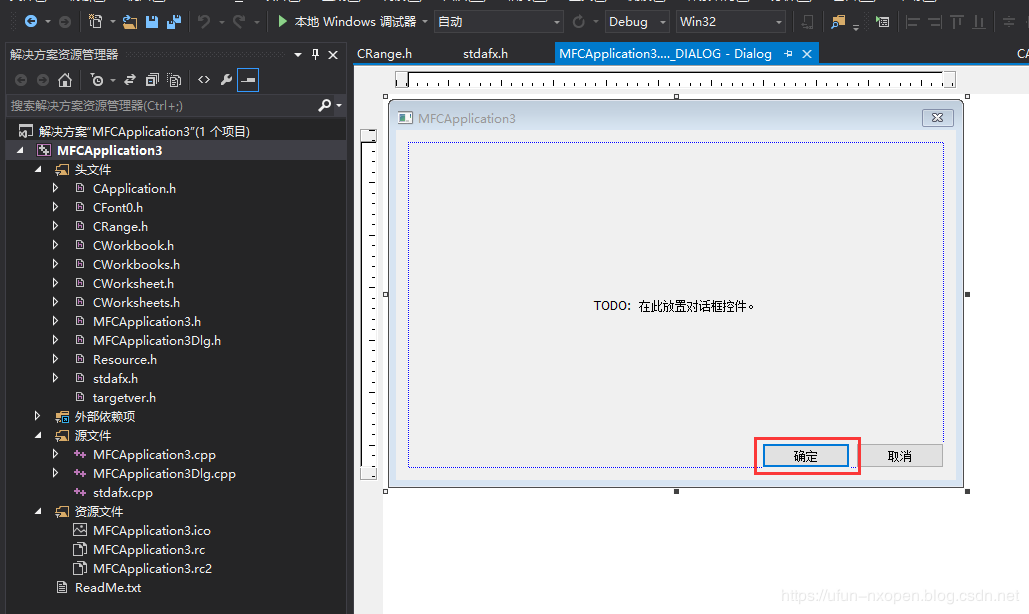Click inside the Solution Explorer search box
1029x614 pixels.
coord(160,104)
